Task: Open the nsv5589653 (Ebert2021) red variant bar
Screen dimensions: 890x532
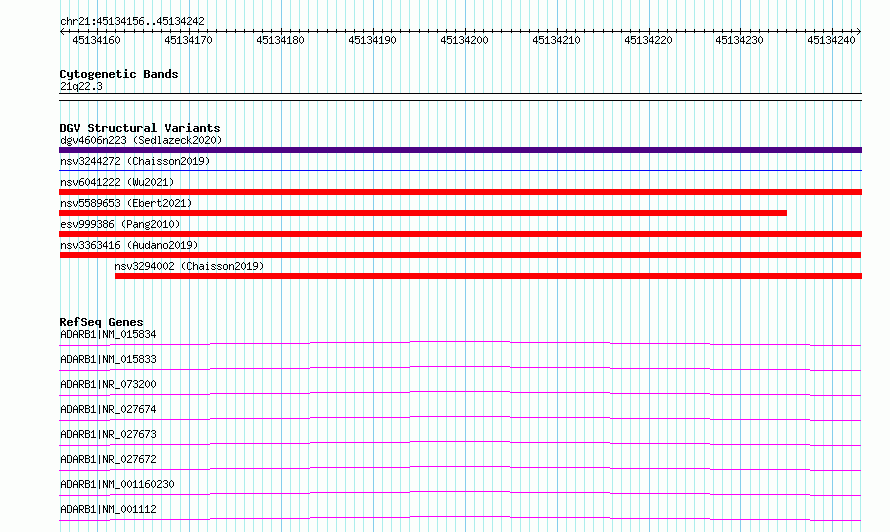Action: (423, 213)
